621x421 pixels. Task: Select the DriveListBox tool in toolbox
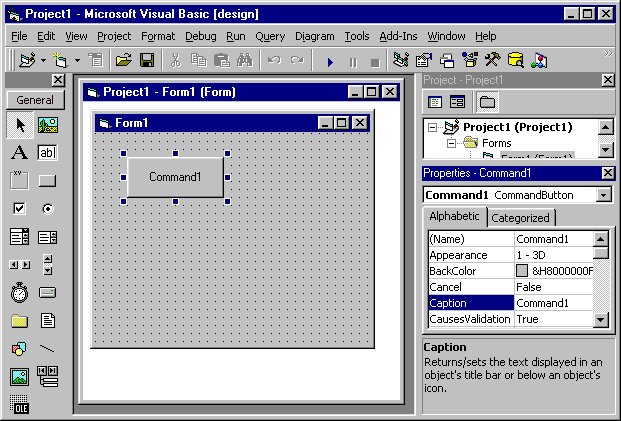(x=48, y=293)
